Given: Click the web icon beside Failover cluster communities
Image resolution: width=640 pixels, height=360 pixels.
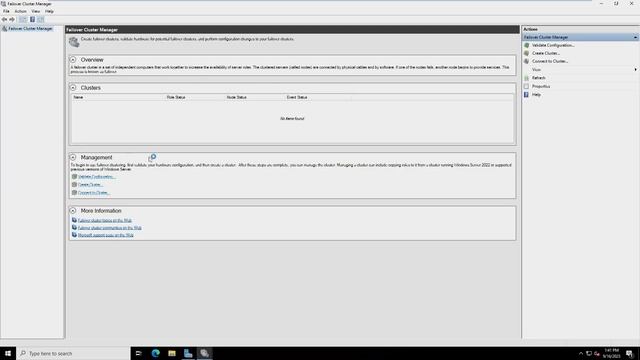Looking at the screenshot, I should 74,227.
